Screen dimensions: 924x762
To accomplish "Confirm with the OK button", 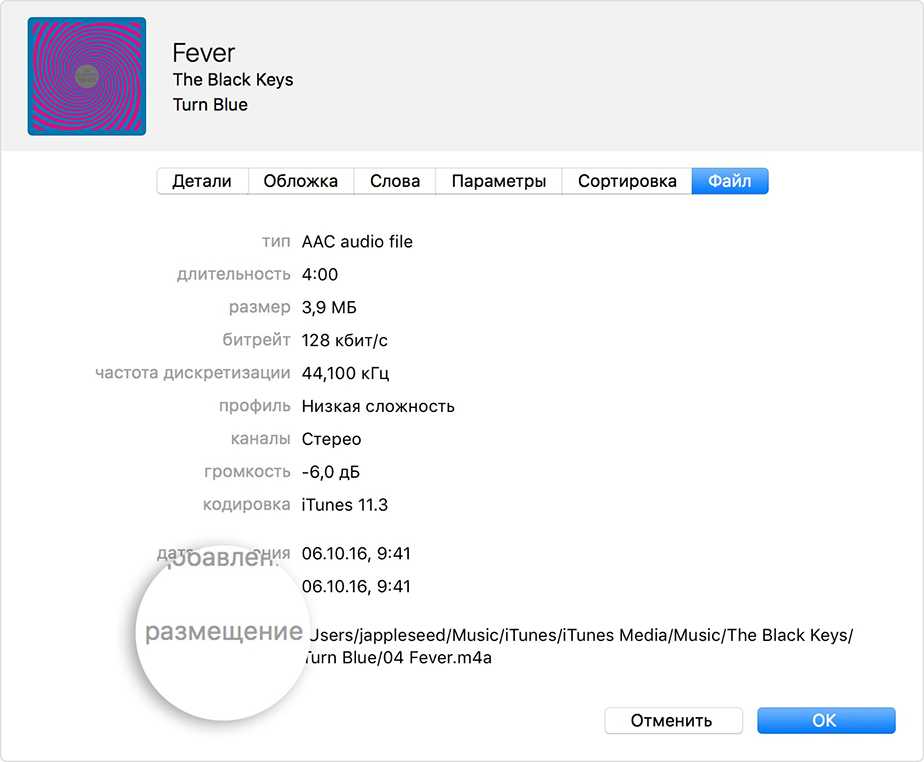I will 825,720.
